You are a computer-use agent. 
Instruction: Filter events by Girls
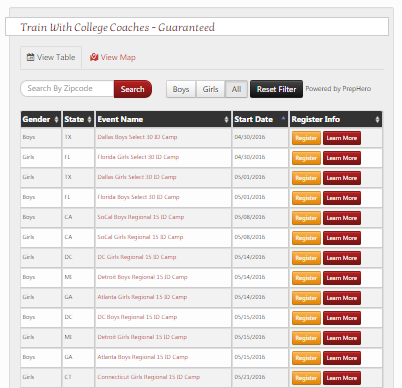pyautogui.click(x=210, y=89)
